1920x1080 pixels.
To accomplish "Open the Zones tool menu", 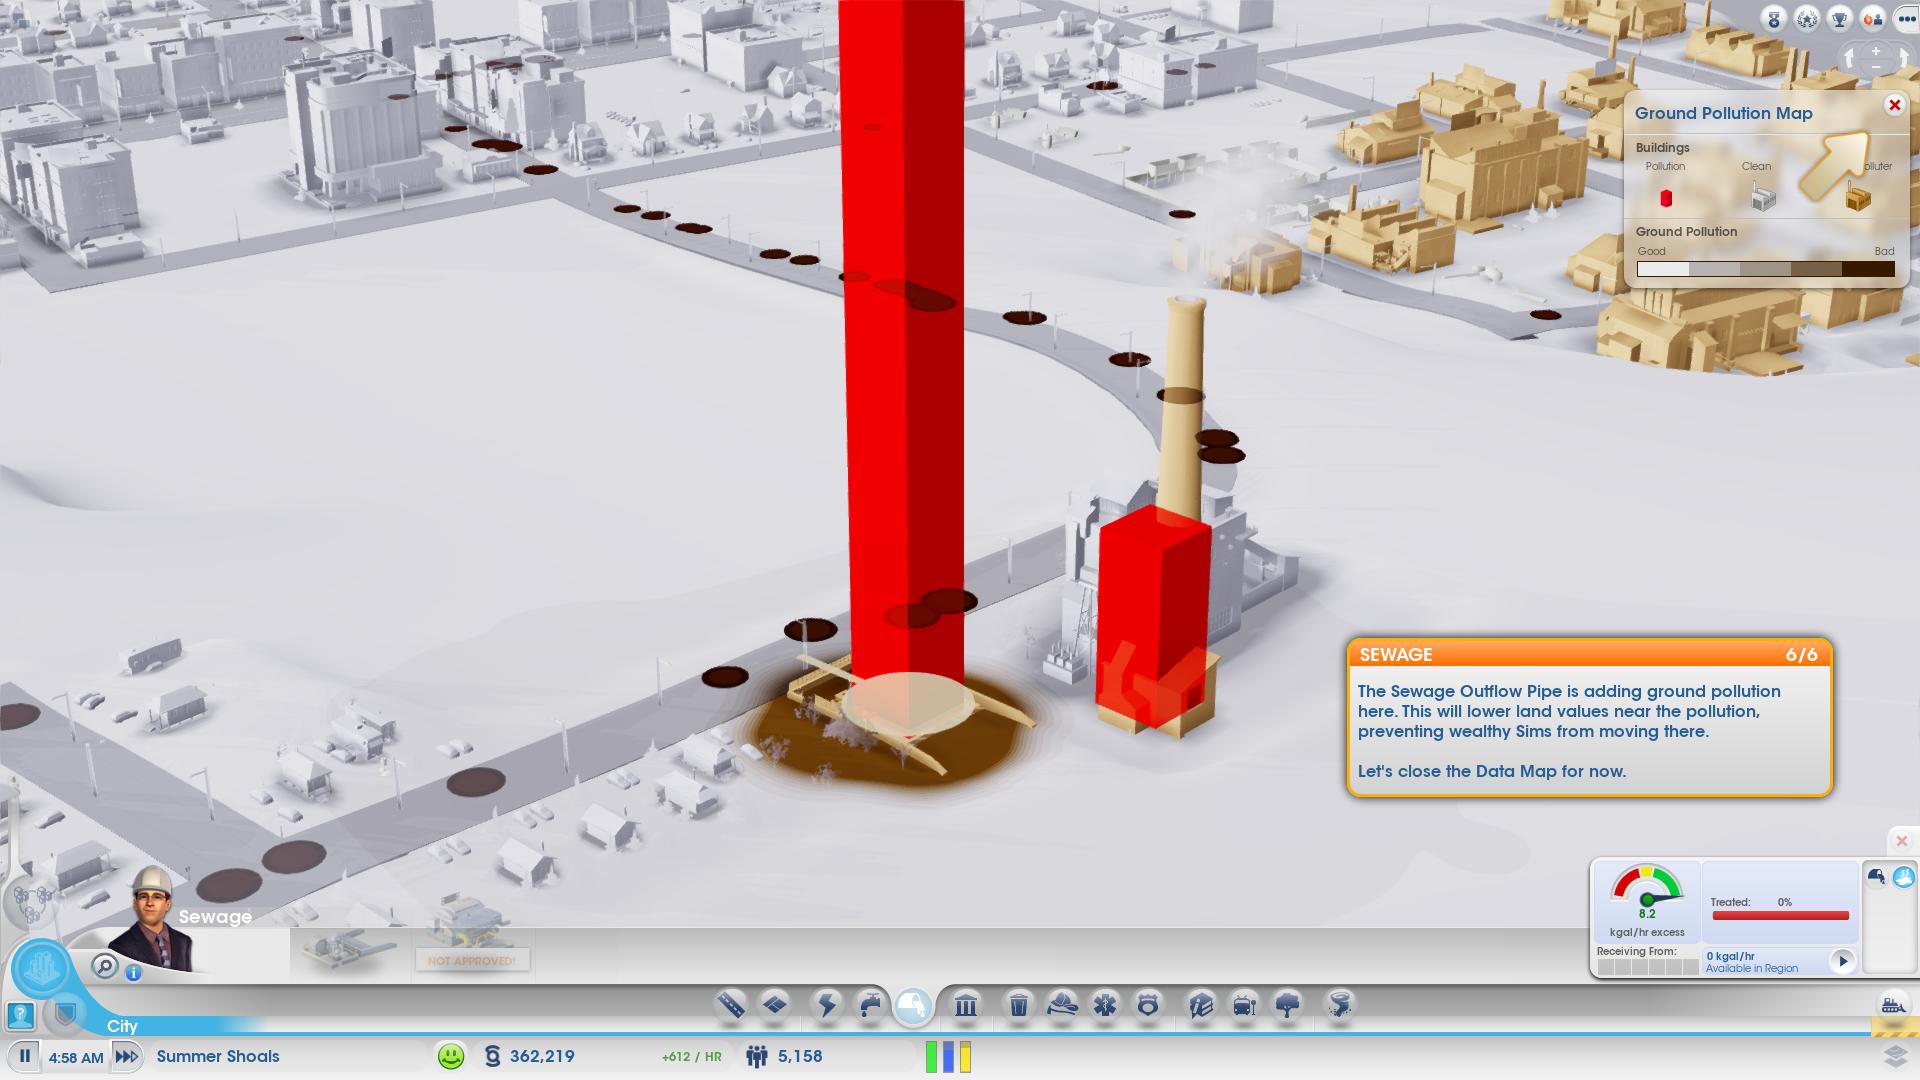I will (775, 1004).
